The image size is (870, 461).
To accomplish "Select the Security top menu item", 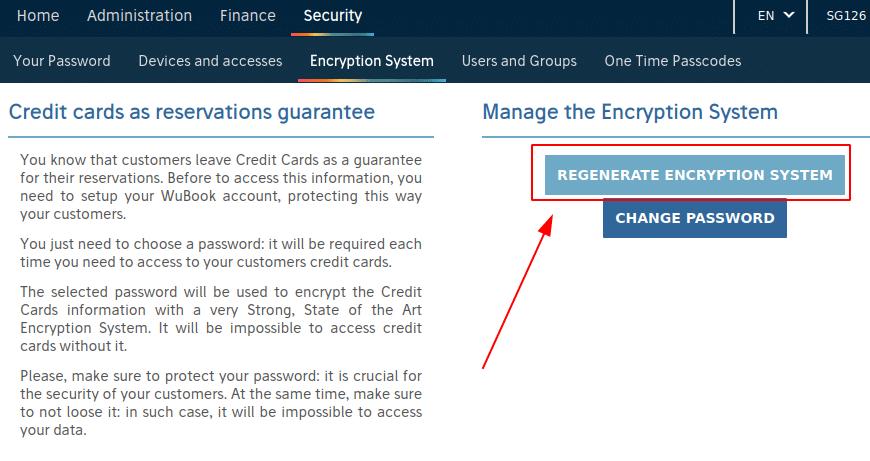I will pos(333,16).
